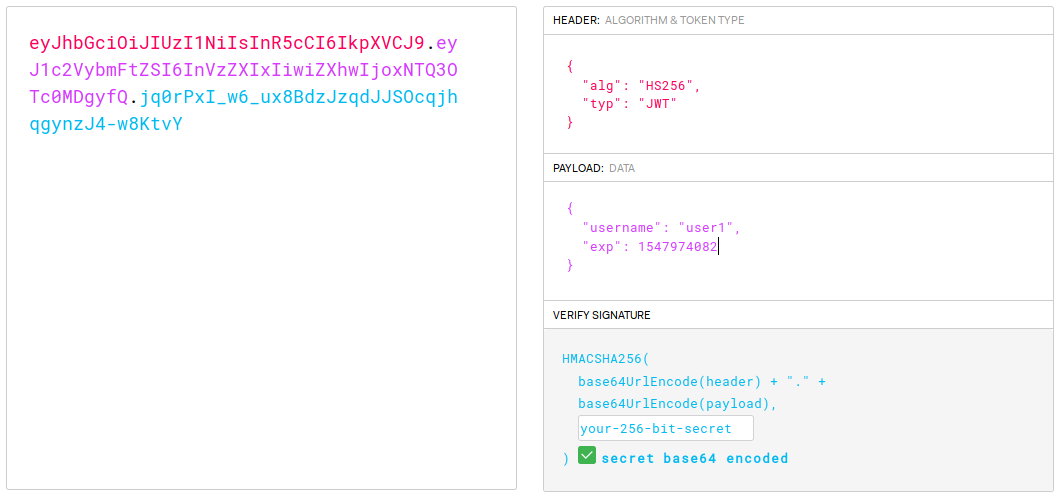This screenshot has height=496, width=1058.
Task: Click the red header segment of token
Action: [227, 43]
